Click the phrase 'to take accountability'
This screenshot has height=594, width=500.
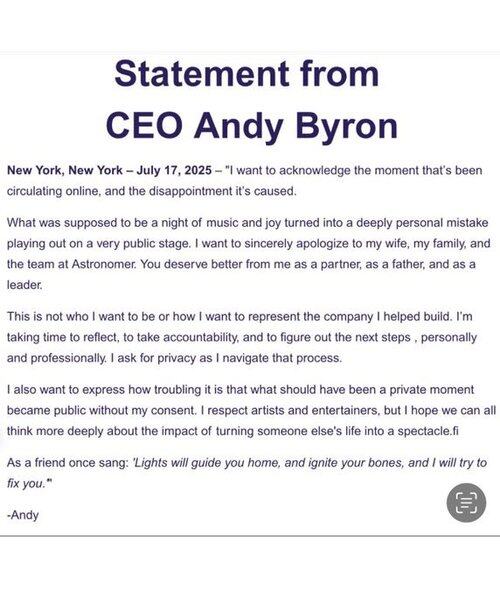click(x=181, y=337)
